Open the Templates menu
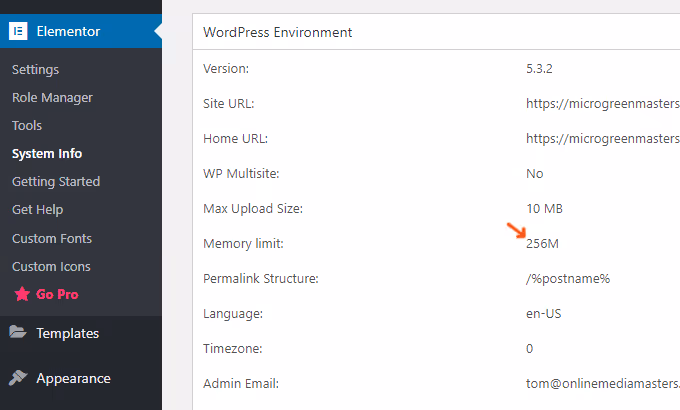 [x=68, y=333]
